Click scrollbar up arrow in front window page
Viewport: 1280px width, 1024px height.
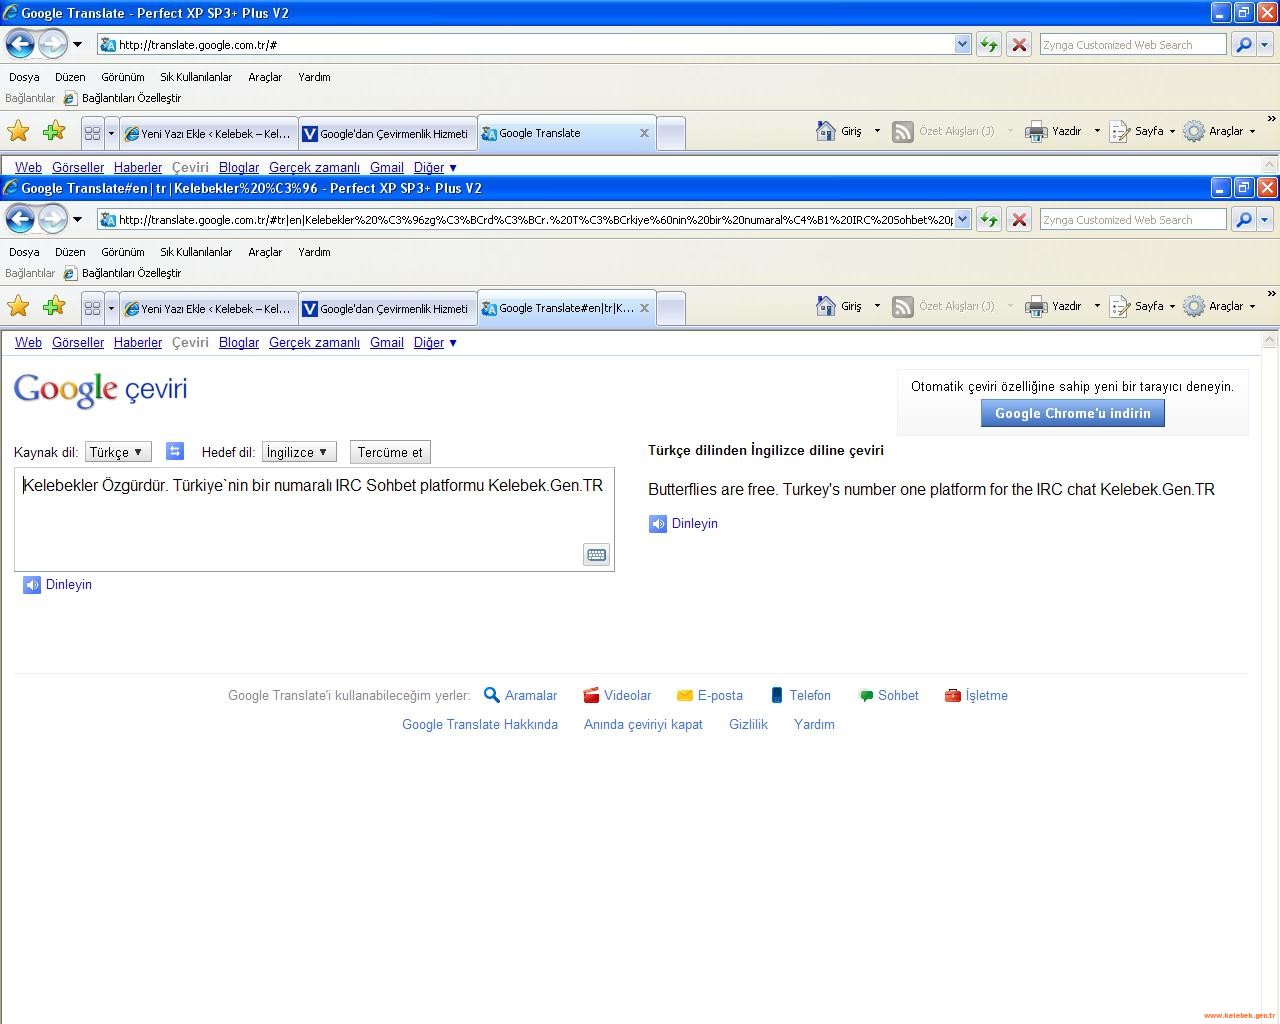coord(1270,341)
